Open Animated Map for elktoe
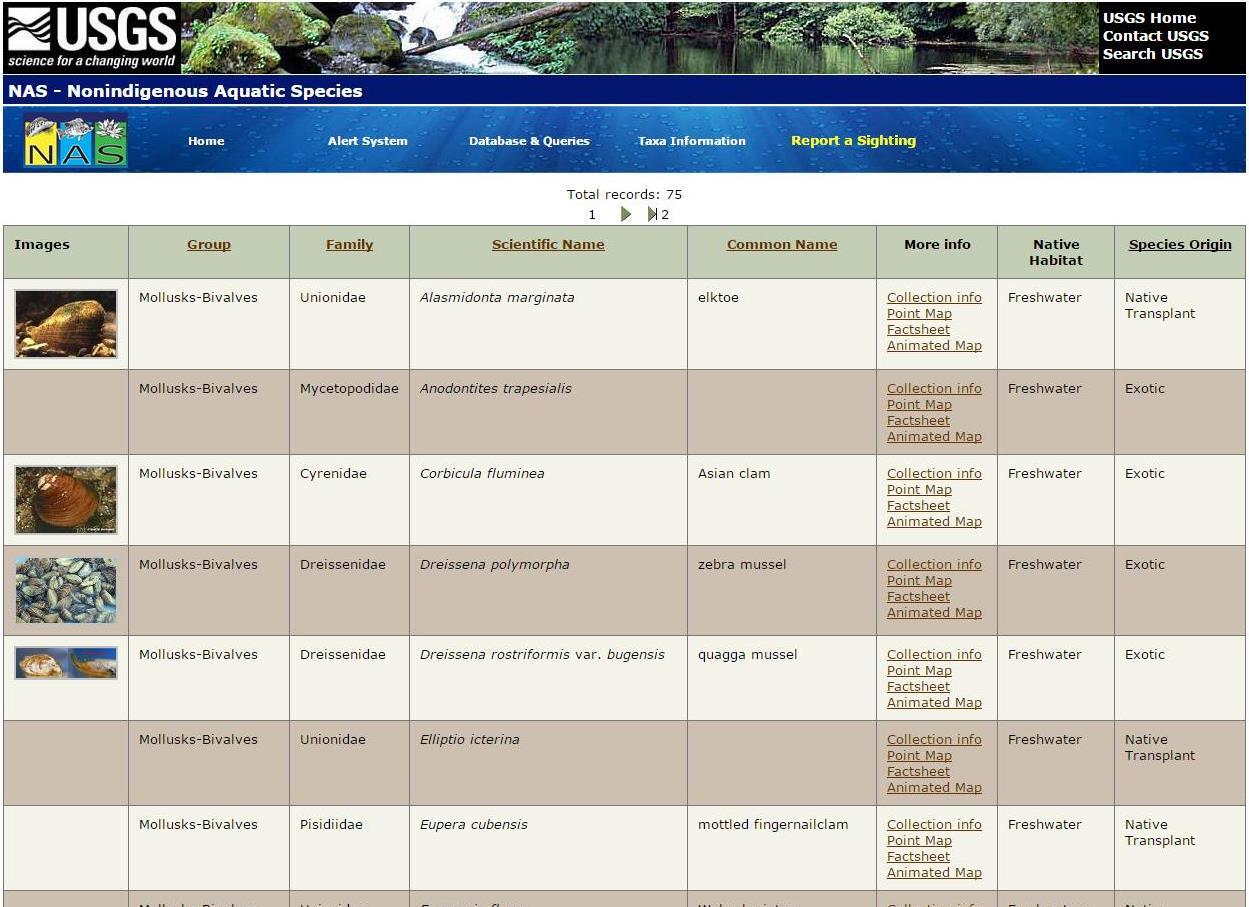Screen dimensions: 1249x907 [934, 345]
